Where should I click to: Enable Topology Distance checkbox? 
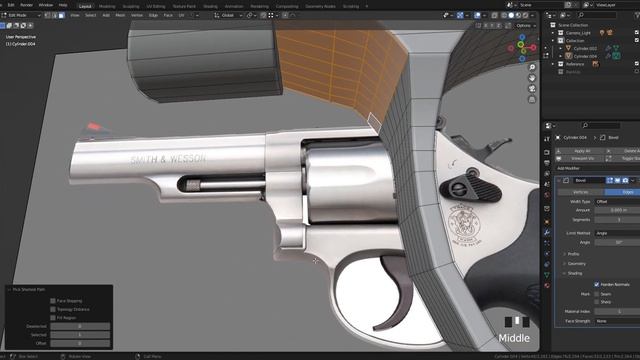(x=53, y=309)
